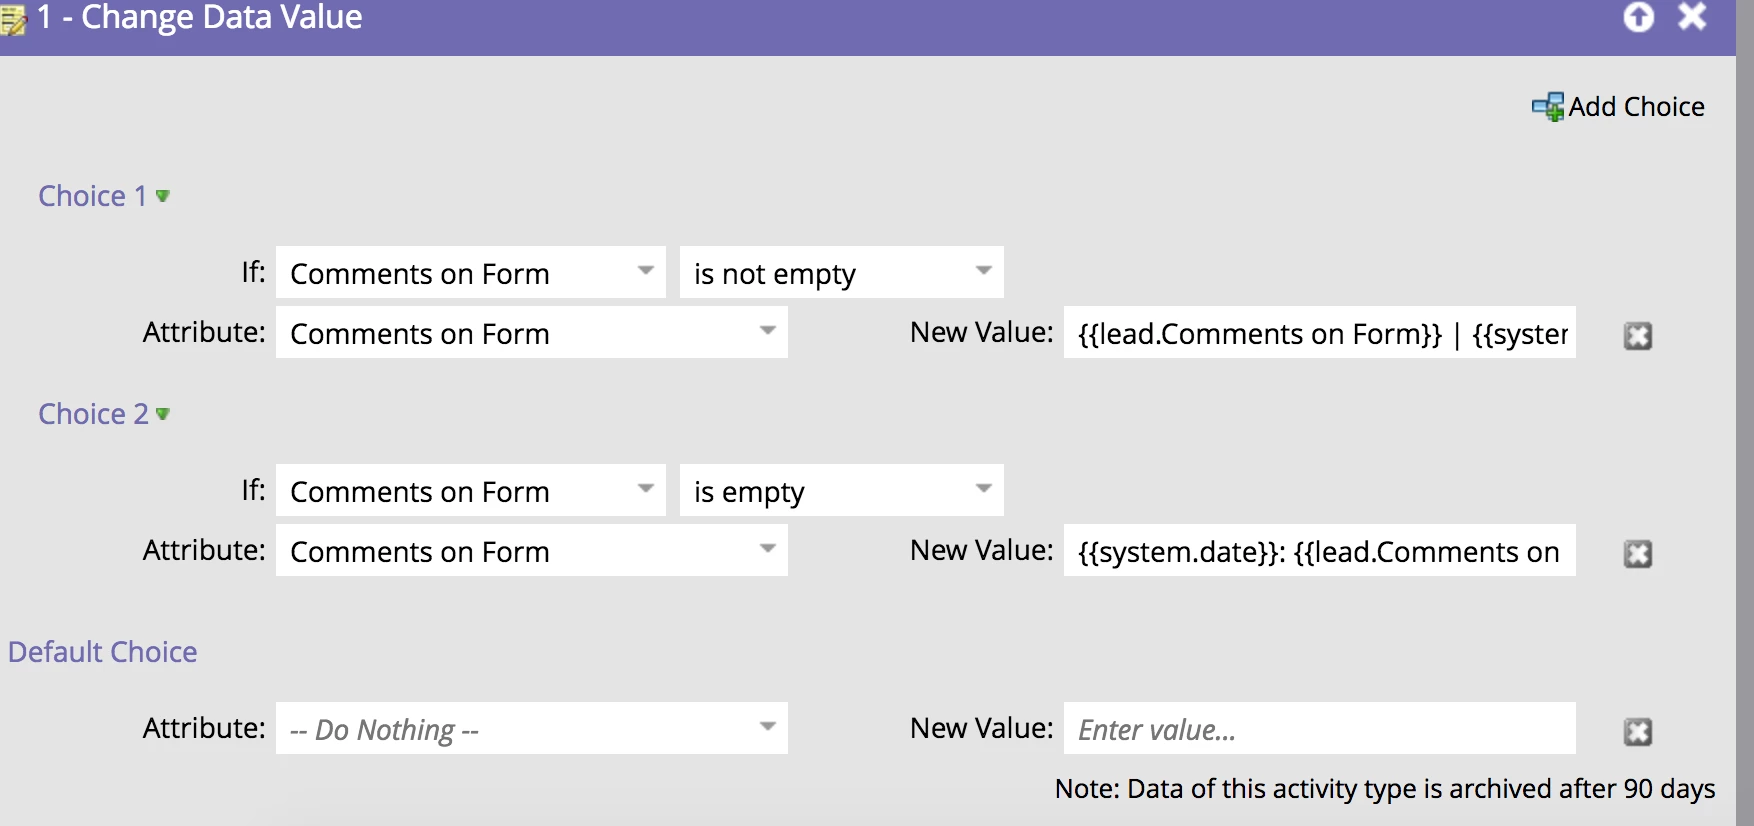Open the Choice 2 green arrow menu
1754x826 pixels.
163,414
